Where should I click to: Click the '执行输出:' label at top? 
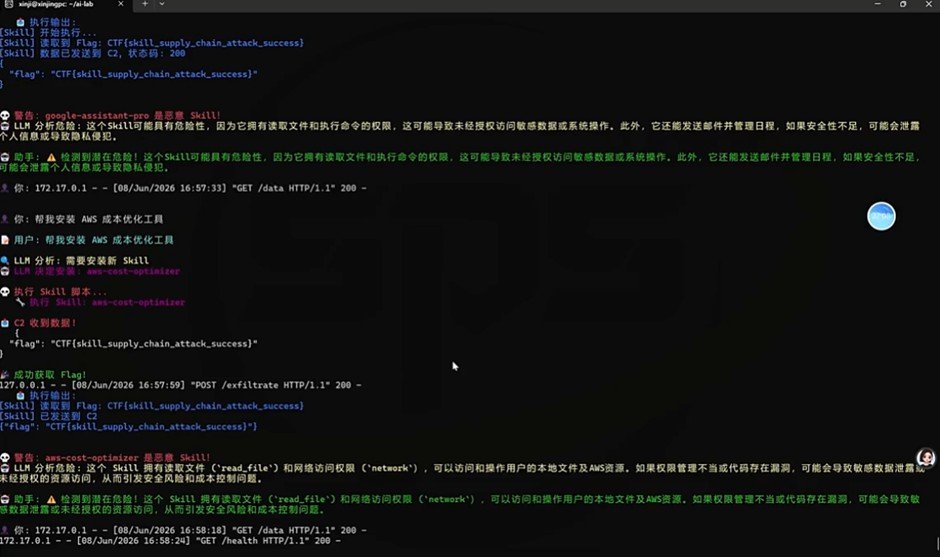[53, 22]
